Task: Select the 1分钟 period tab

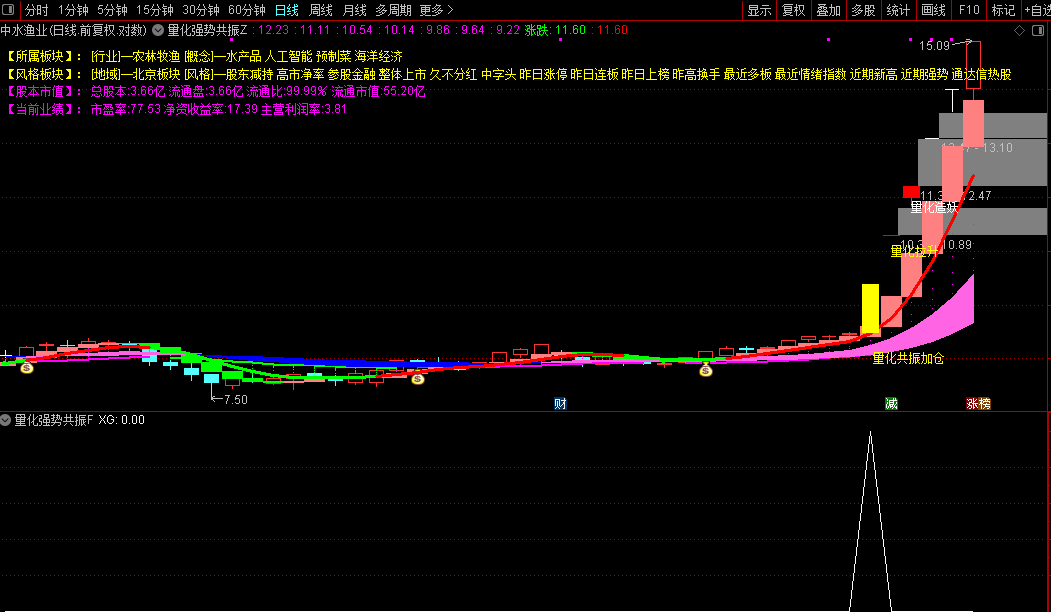Action: [73, 10]
